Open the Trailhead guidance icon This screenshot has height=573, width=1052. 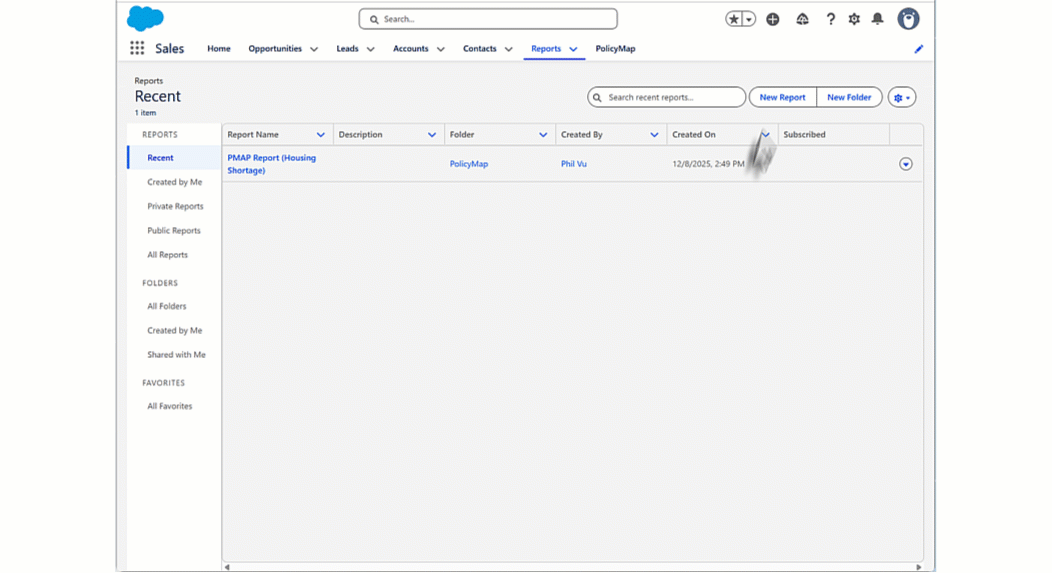point(802,19)
